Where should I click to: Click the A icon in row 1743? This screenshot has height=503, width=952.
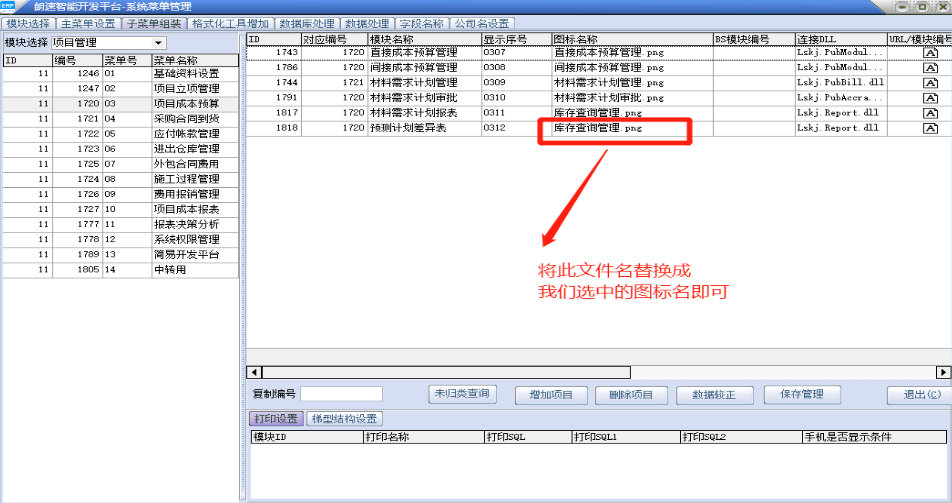[929, 52]
